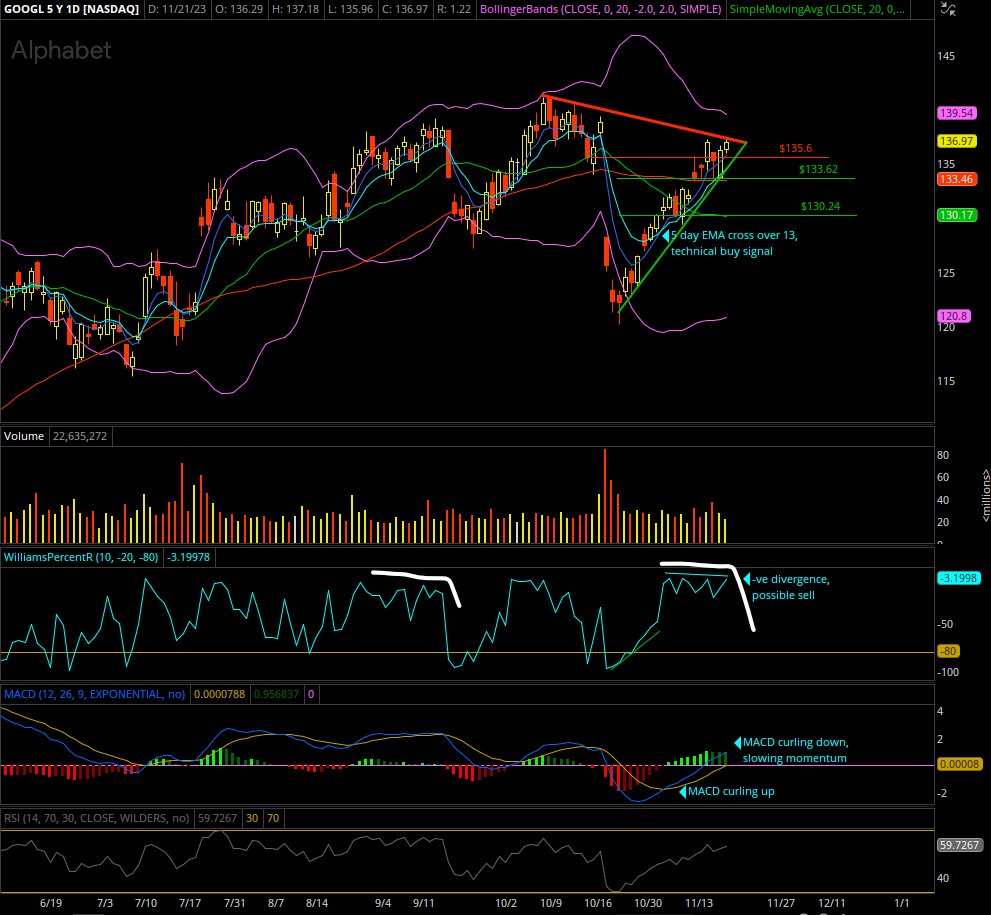The width and height of the screenshot is (991, 915).
Task: Click the Volume study label
Action: 24,436
